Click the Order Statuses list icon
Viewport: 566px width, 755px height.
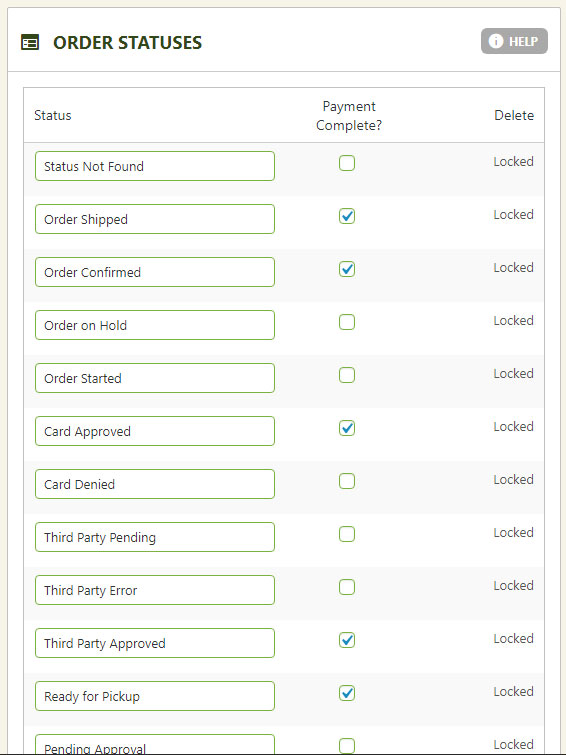pyautogui.click(x=30, y=42)
